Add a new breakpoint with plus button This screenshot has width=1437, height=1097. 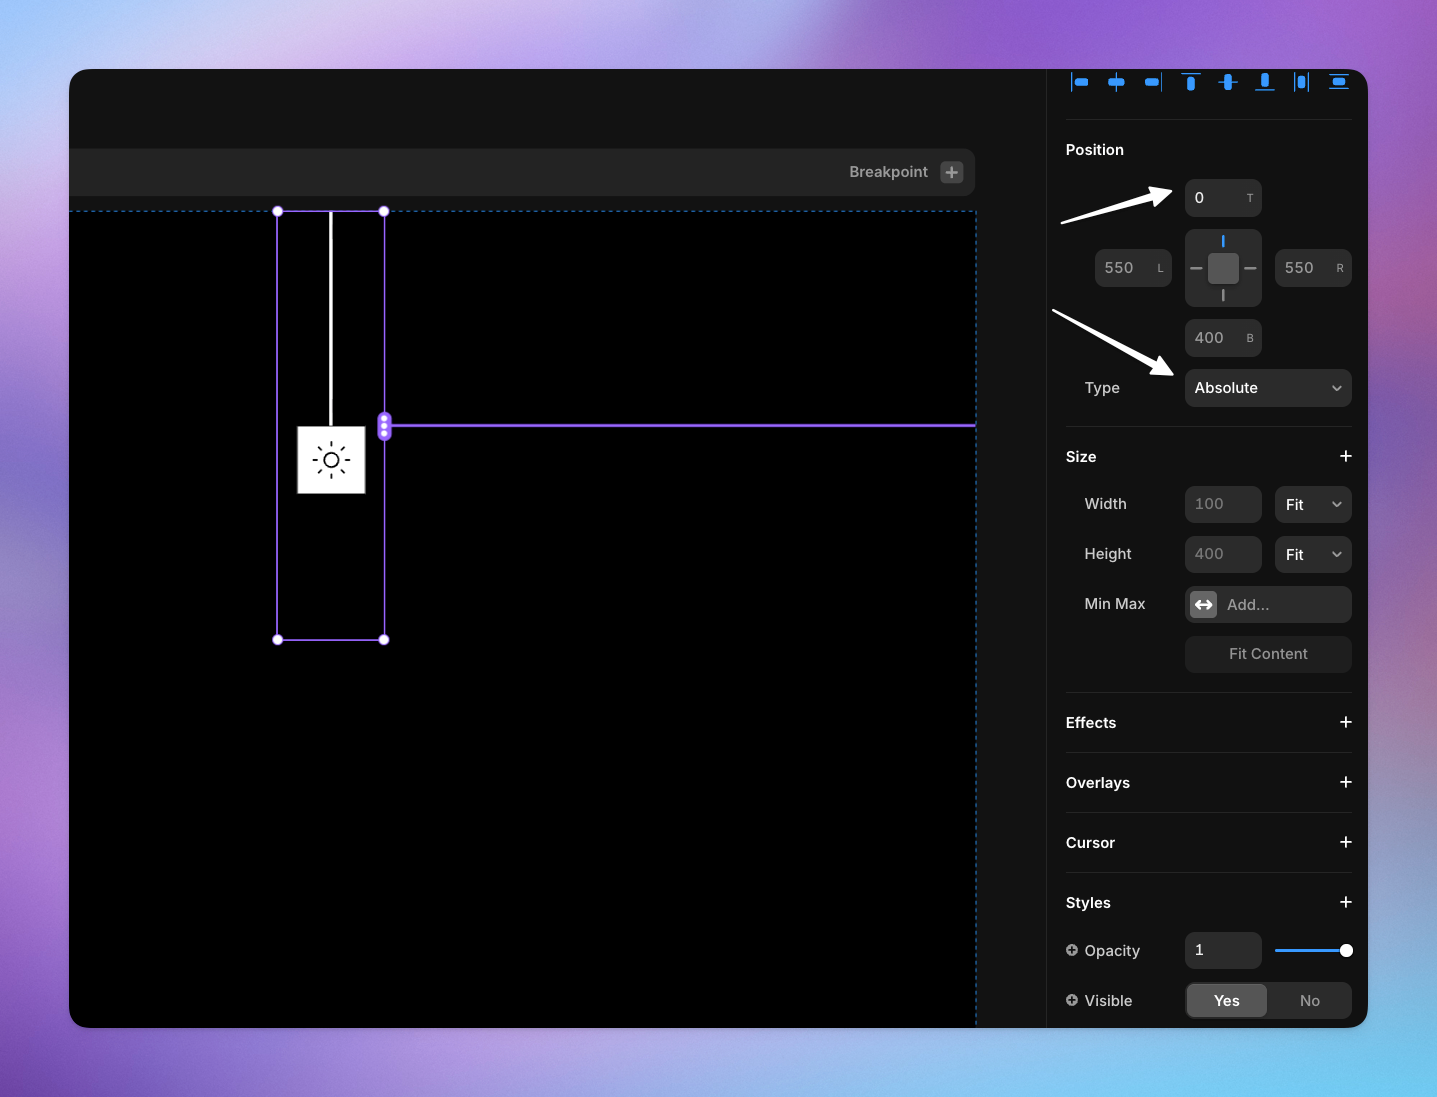point(952,172)
